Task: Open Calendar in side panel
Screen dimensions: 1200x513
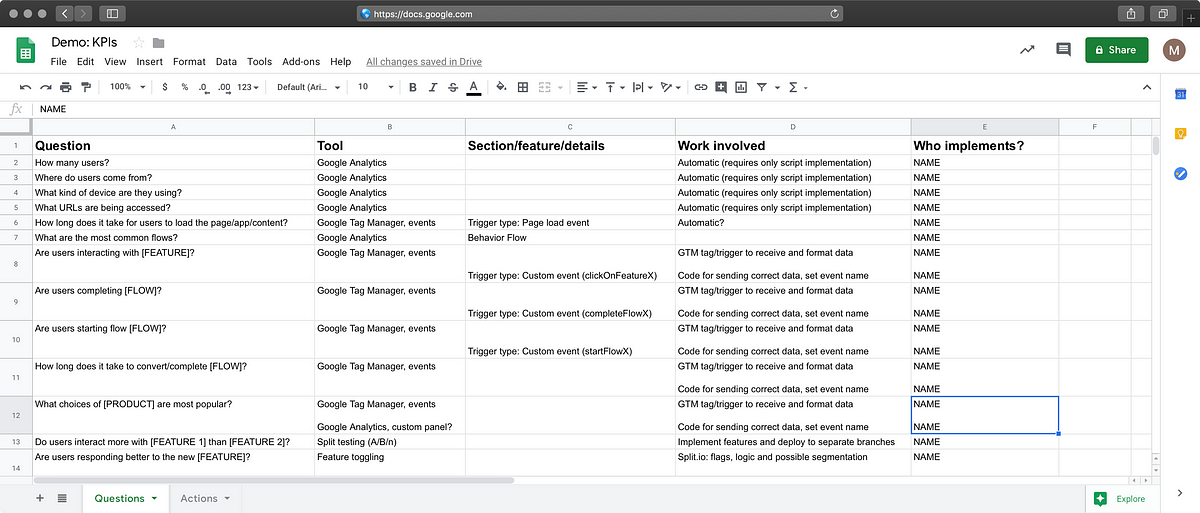Action: click(1180, 94)
